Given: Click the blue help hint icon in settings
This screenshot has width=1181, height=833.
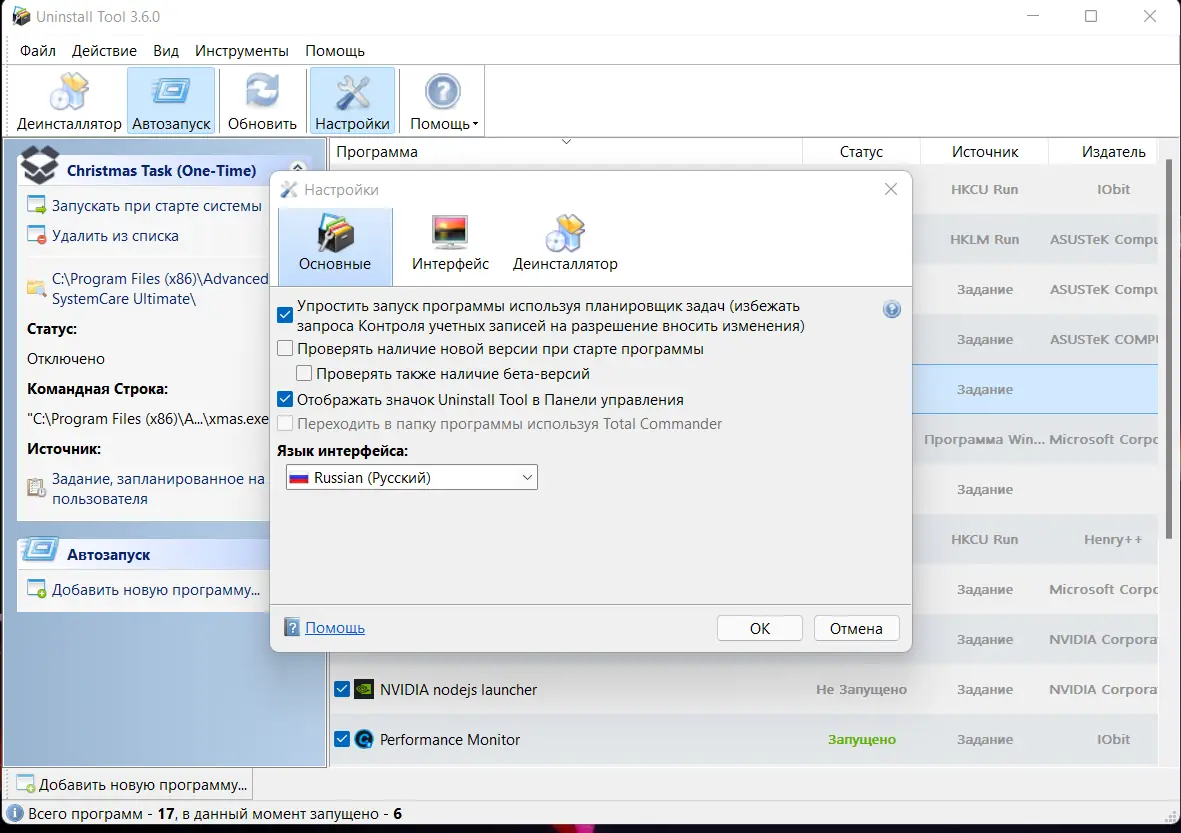Looking at the screenshot, I should (892, 310).
